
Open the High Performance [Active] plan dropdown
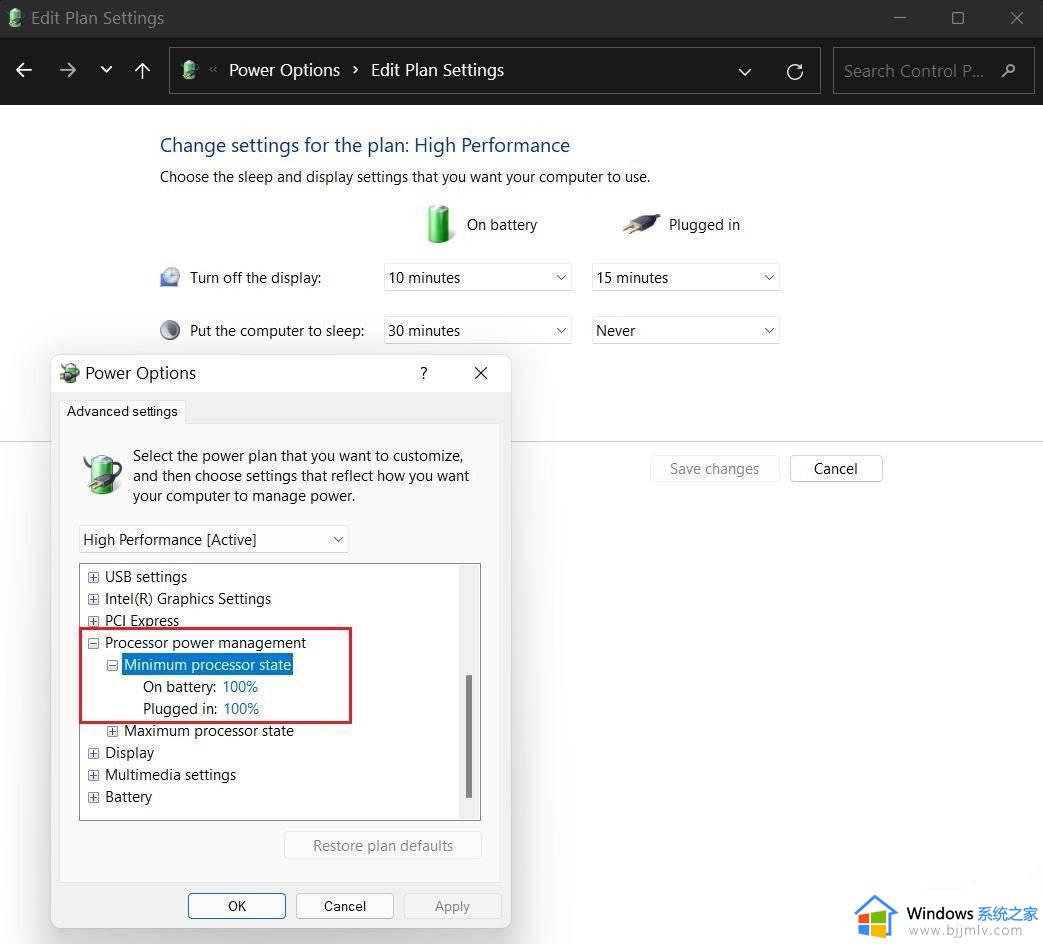(x=214, y=540)
